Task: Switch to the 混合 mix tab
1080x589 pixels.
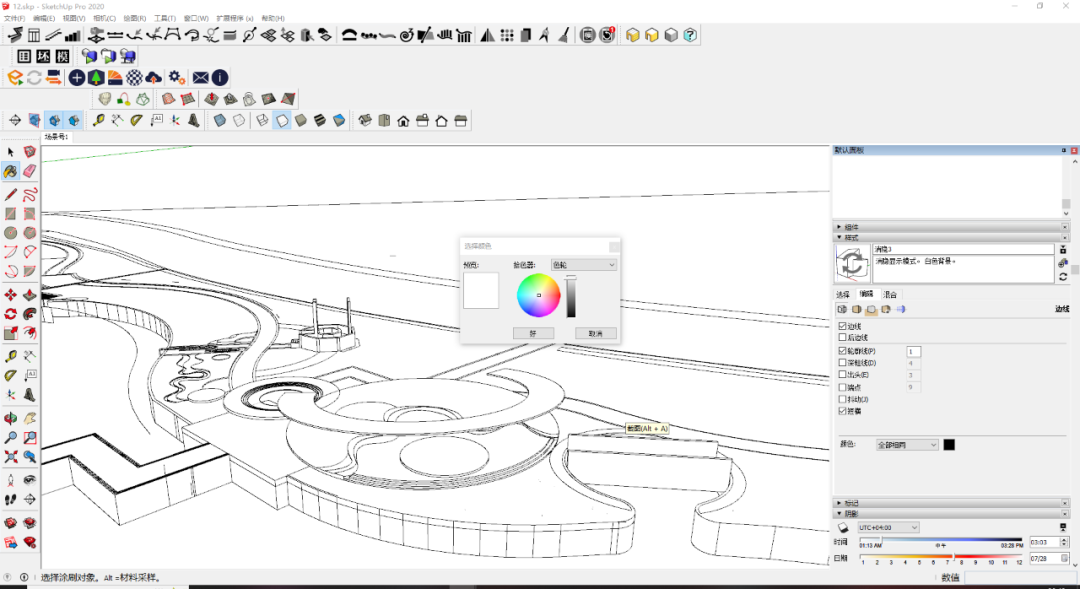Action: [889, 294]
